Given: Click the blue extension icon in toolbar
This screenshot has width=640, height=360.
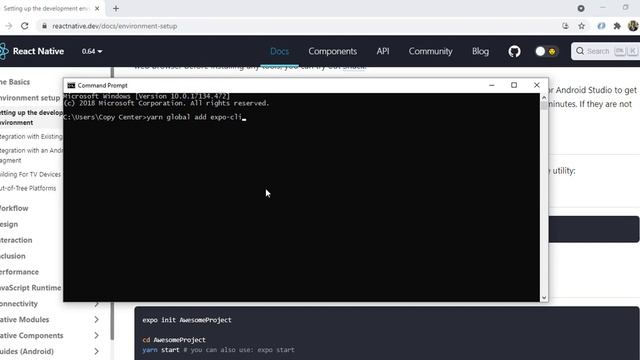Looking at the screenshot, I should [x=601, y=26].
